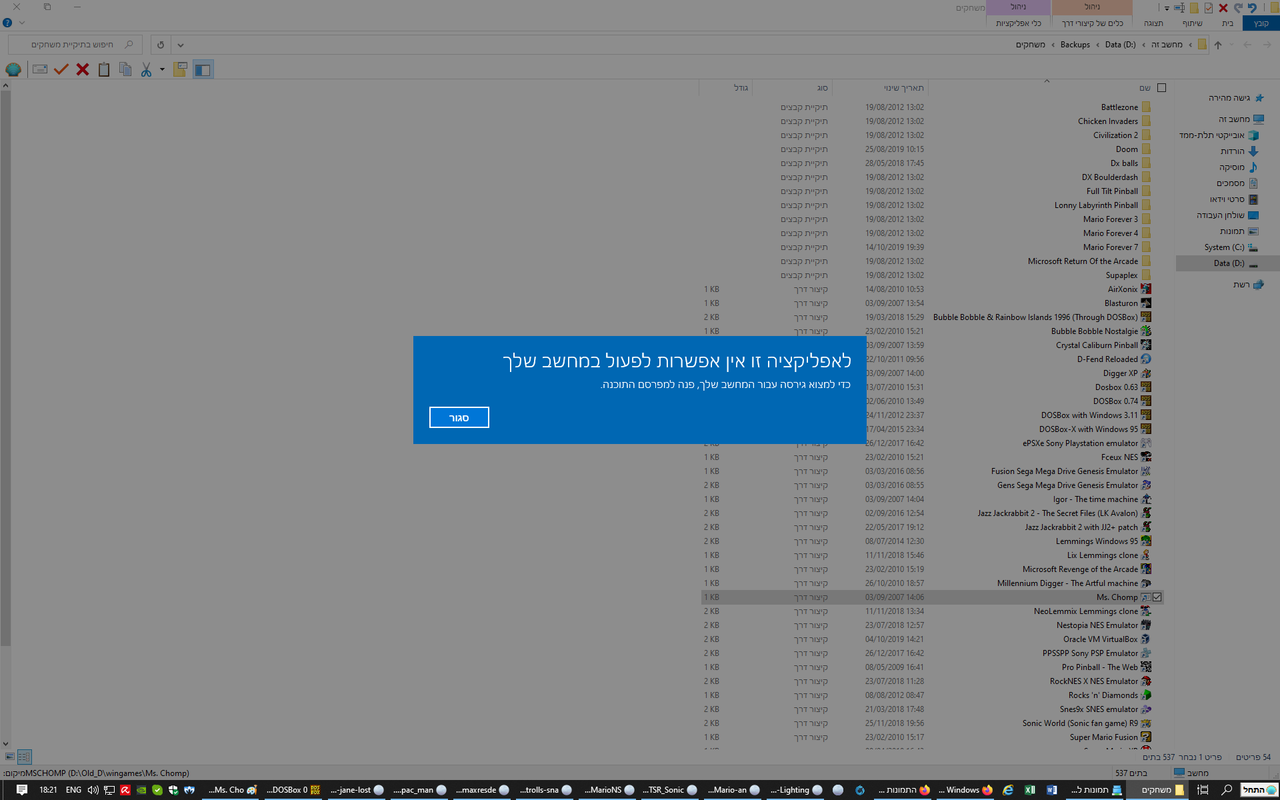Toggle the select-all checkbox in the שם header
The height and width of the screenshot is (800, 1280).
tap(1161, 88)
